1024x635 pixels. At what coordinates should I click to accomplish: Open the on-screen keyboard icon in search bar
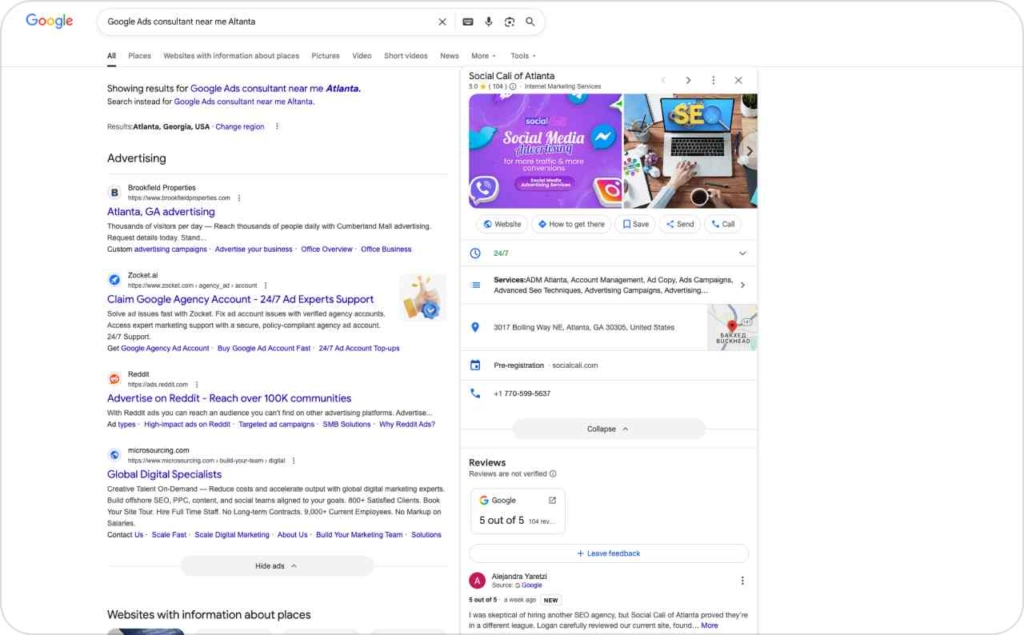[468, 21]
